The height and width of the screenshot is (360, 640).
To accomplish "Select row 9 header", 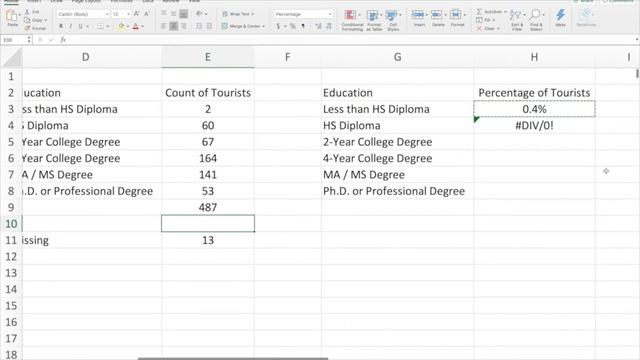I will click(x=11, y=207).
